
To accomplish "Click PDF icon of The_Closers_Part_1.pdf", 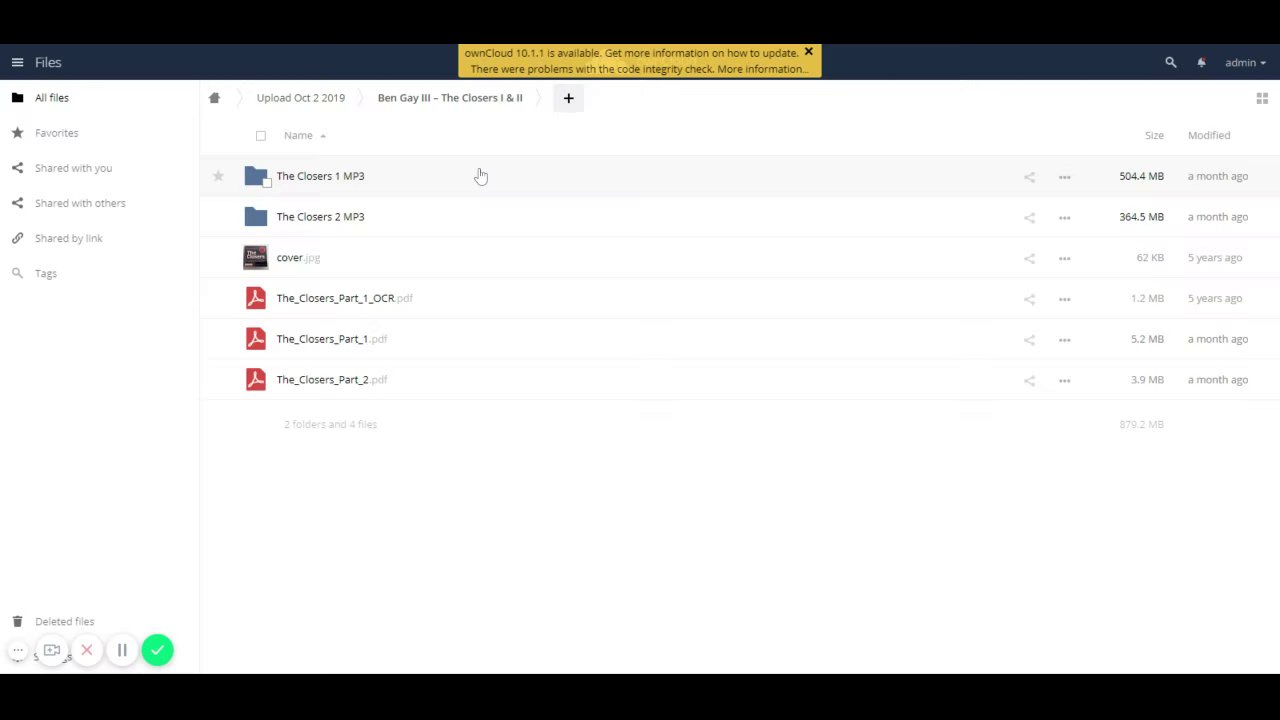I will (256, 339).
